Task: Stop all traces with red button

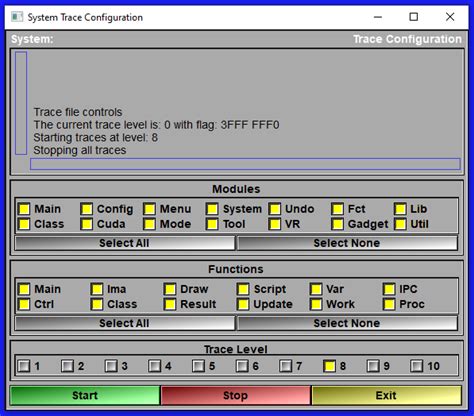Action: click(x=236, y=395)
